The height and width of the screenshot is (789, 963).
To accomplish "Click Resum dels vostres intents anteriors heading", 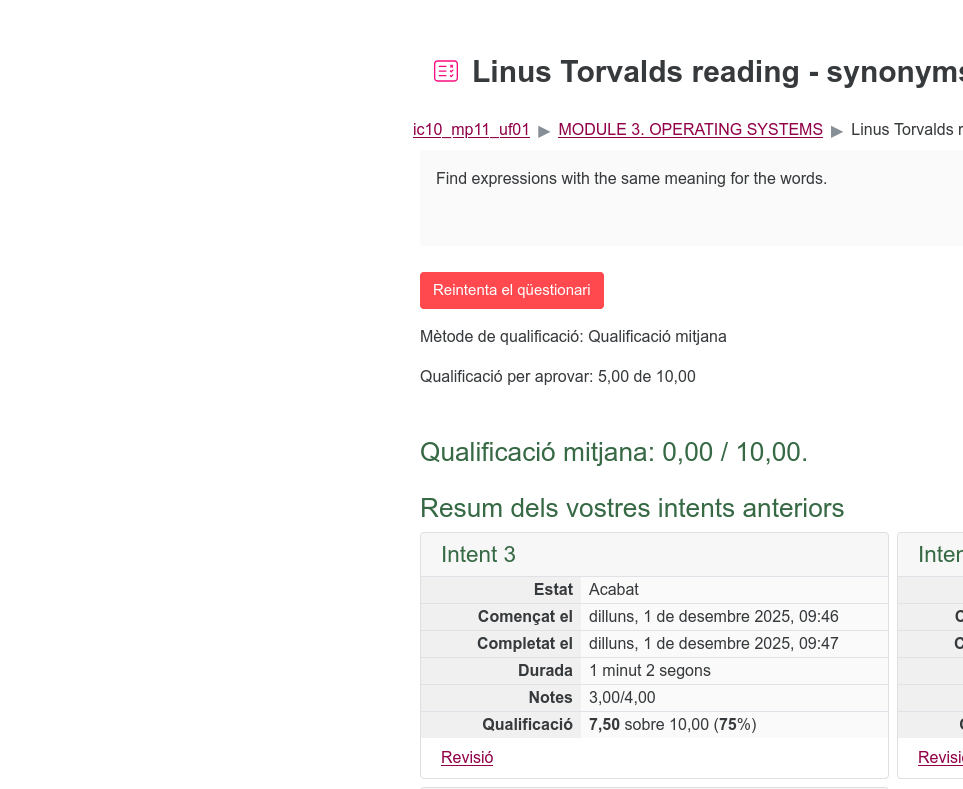I will 631,508.
